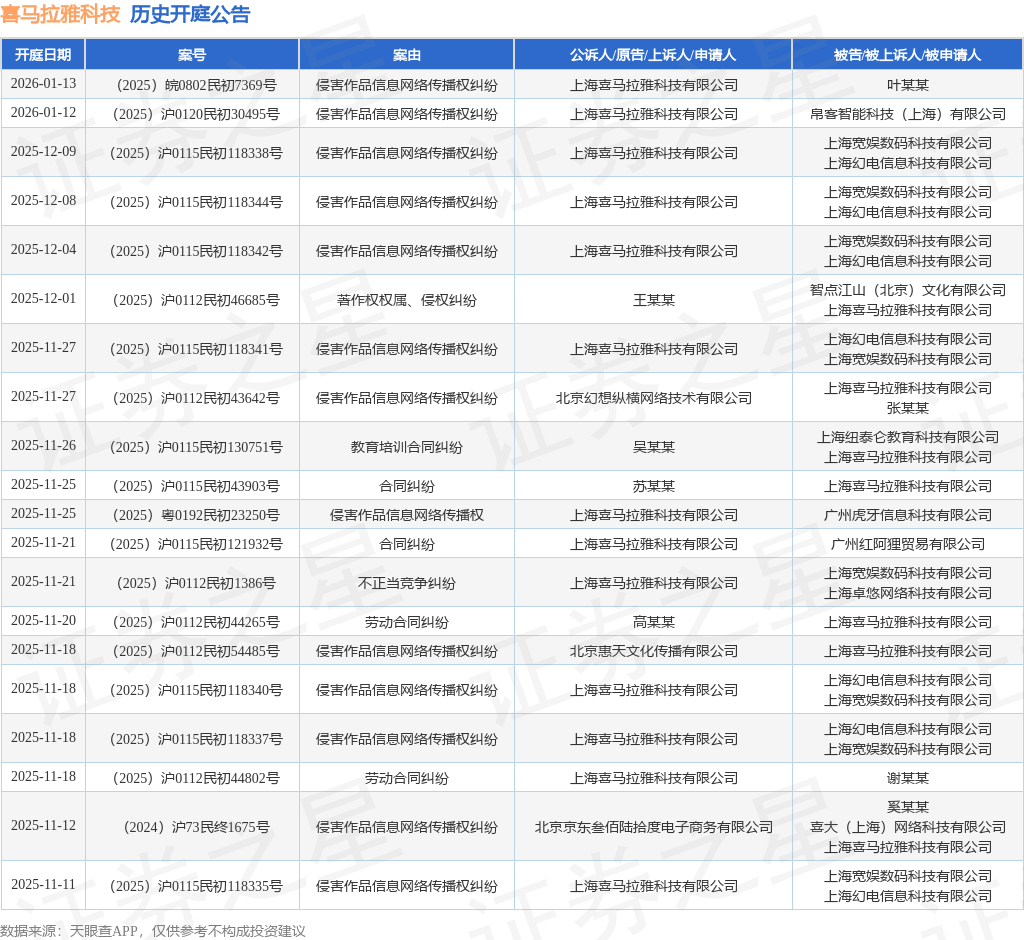The width and height of the screenshot is (1024, 940).
Task: Click cause 侵害作品信息网络传播权 without 纠纷
Action: point(407,515)
